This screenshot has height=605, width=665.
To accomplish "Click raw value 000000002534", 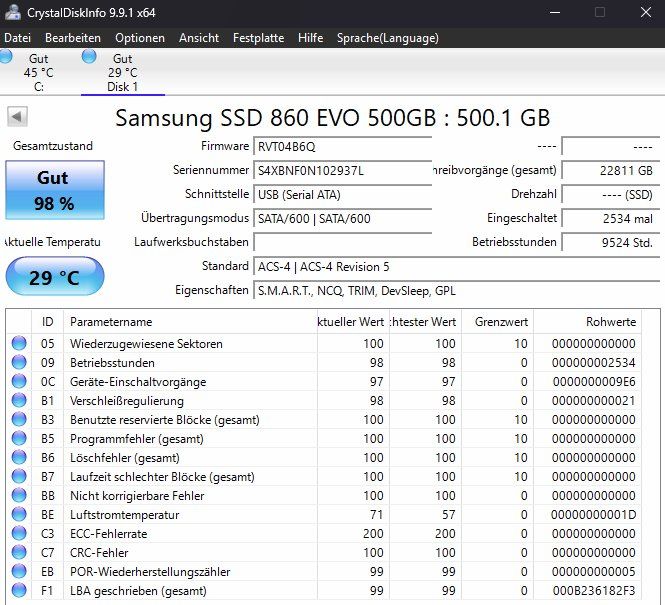I will click(593, 363).
